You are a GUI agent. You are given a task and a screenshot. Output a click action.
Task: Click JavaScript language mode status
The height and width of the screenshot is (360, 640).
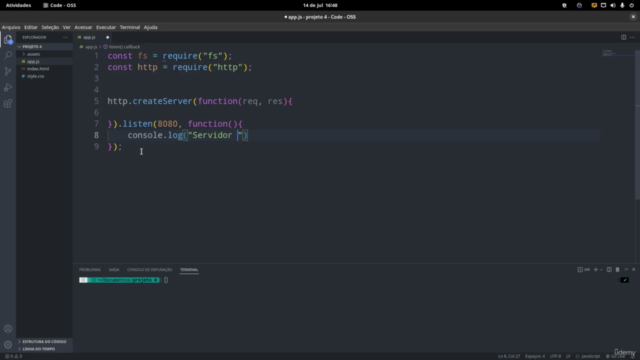[588, 356]
